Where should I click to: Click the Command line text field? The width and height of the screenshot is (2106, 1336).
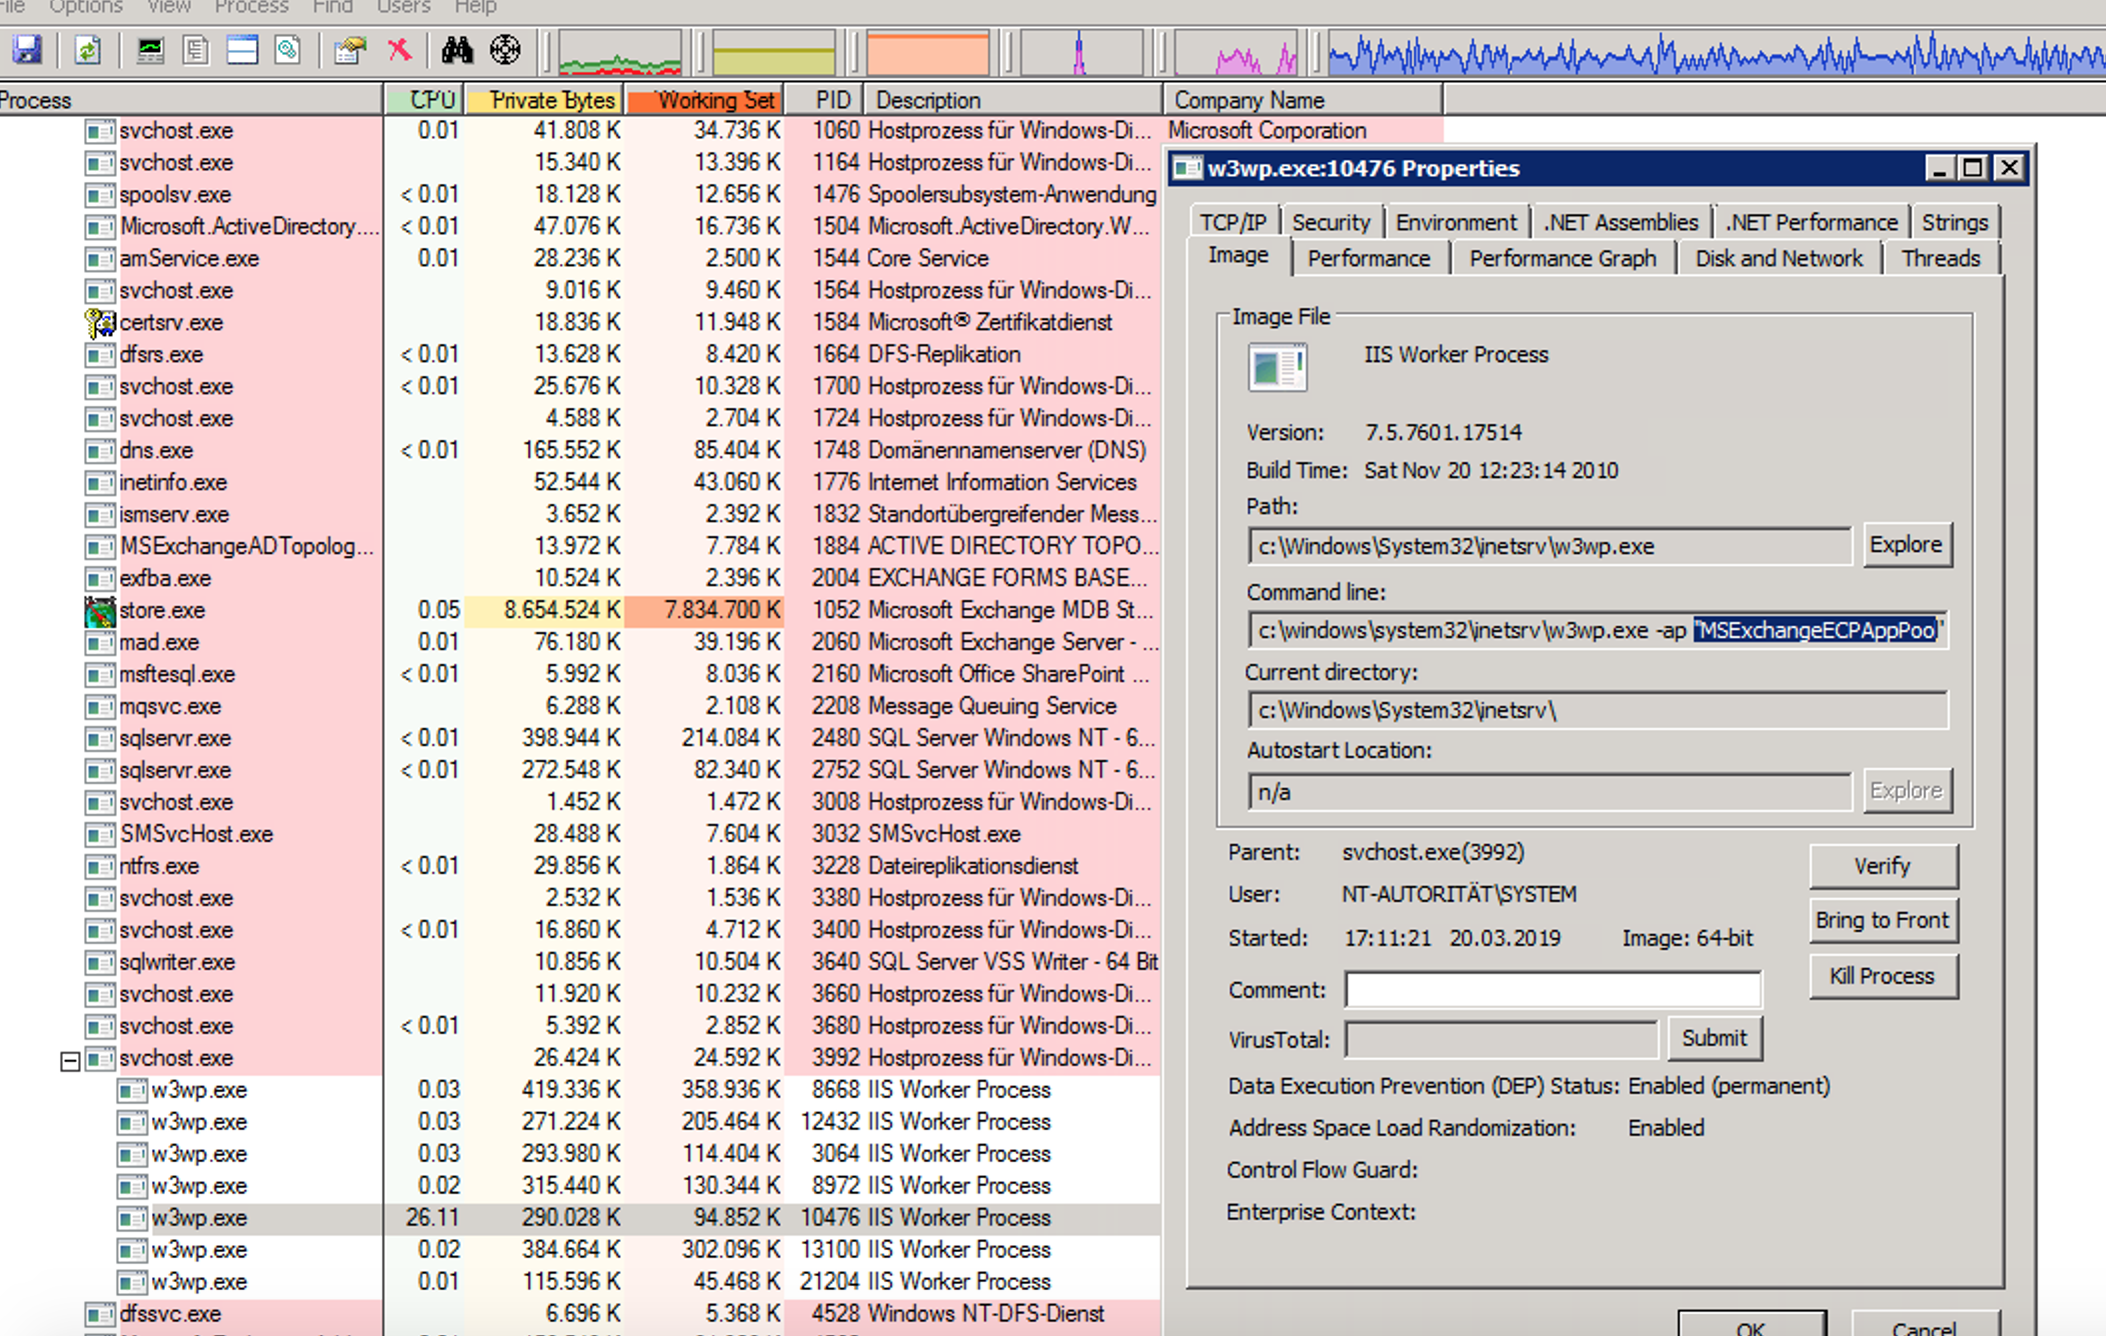(1597, 630)
